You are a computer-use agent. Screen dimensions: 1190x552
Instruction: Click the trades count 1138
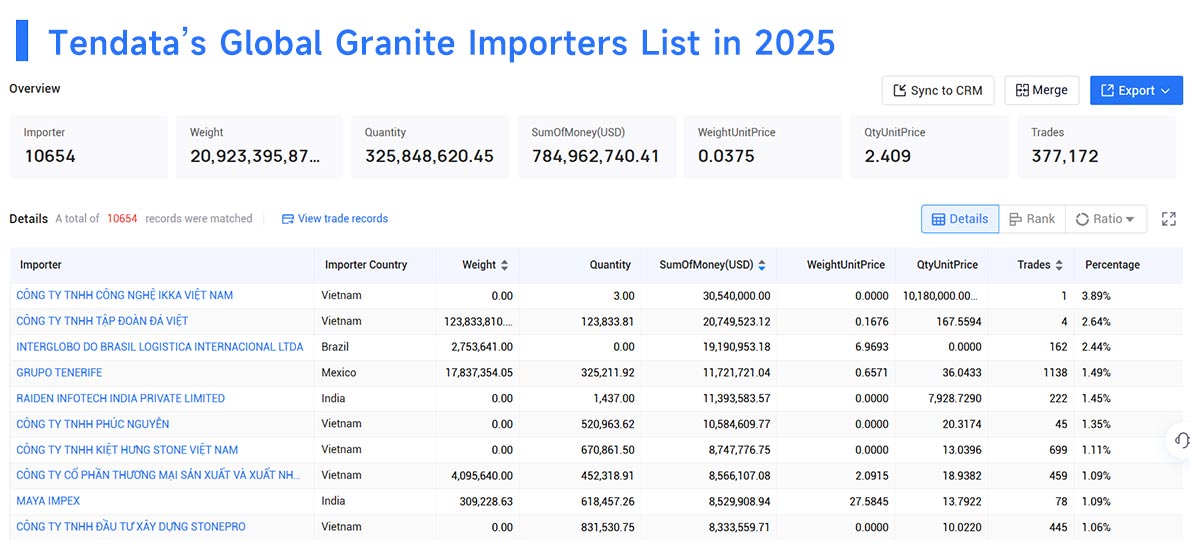coord(1053,373)
